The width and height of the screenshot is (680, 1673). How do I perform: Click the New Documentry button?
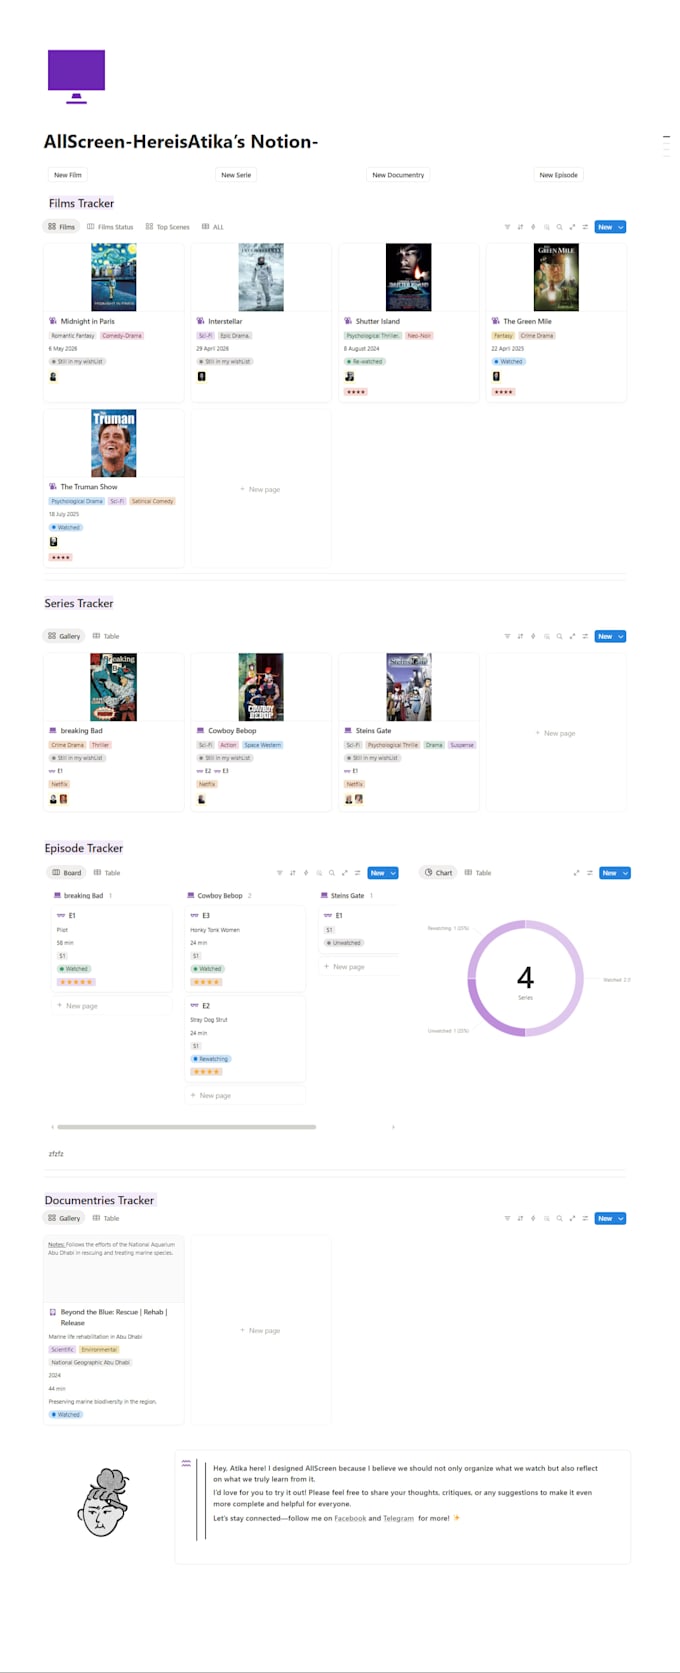[398, 175]
